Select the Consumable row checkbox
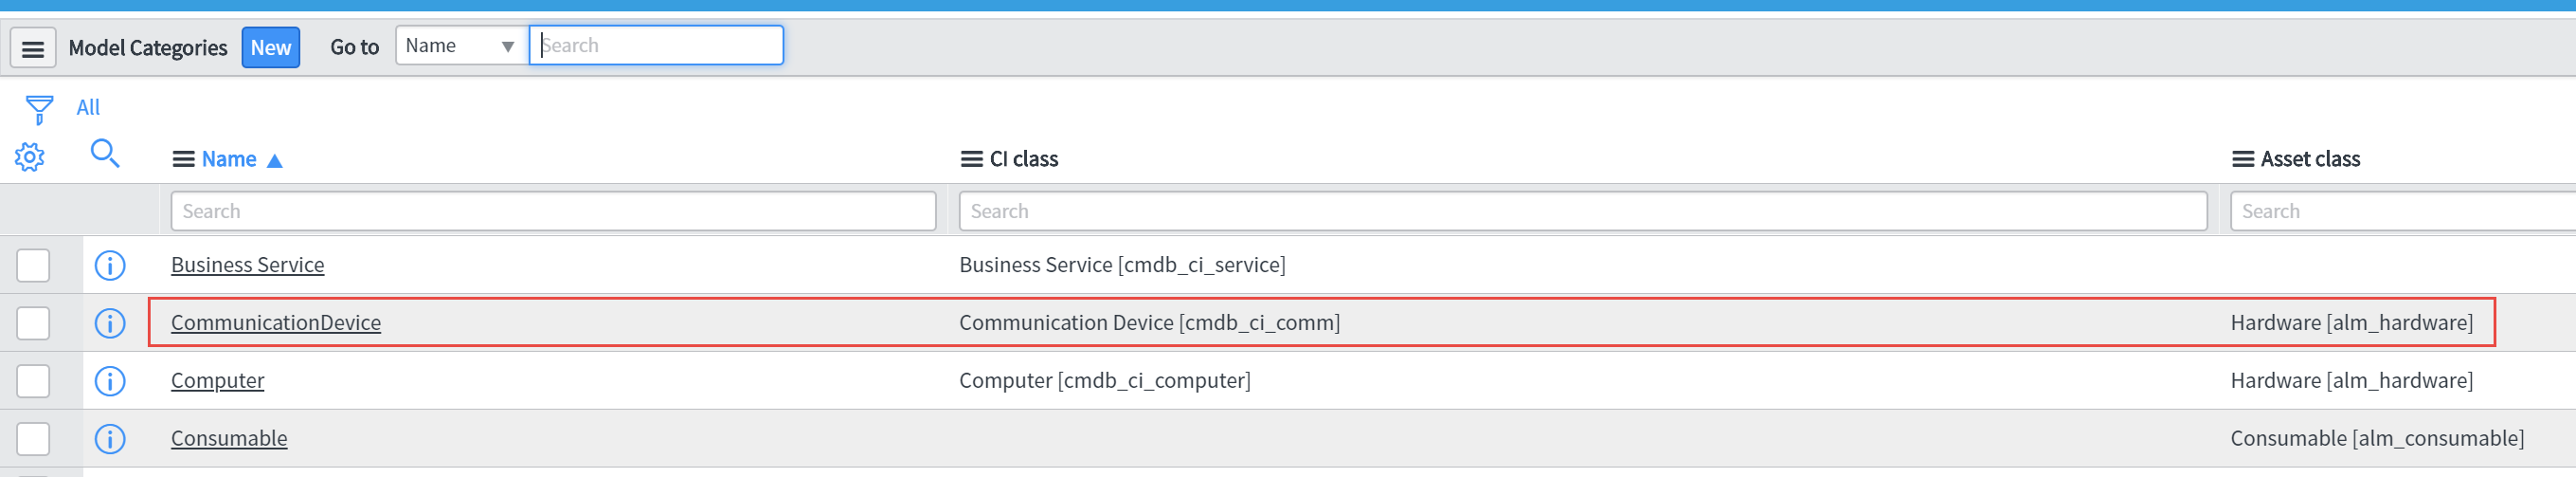 [x=33, y=439]
